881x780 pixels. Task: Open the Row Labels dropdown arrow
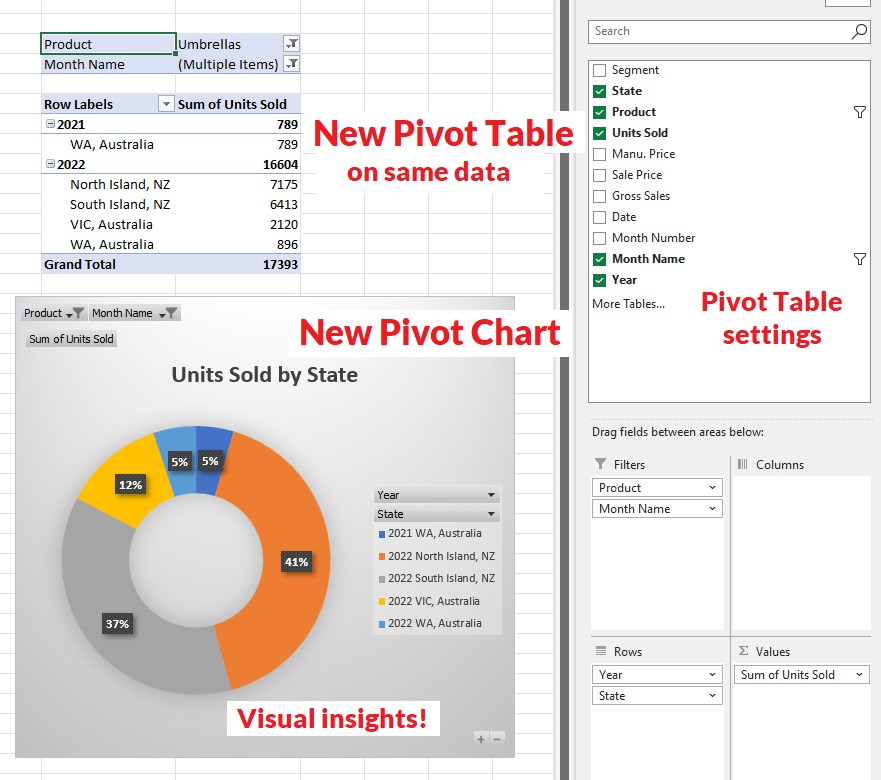pos(166,104)
